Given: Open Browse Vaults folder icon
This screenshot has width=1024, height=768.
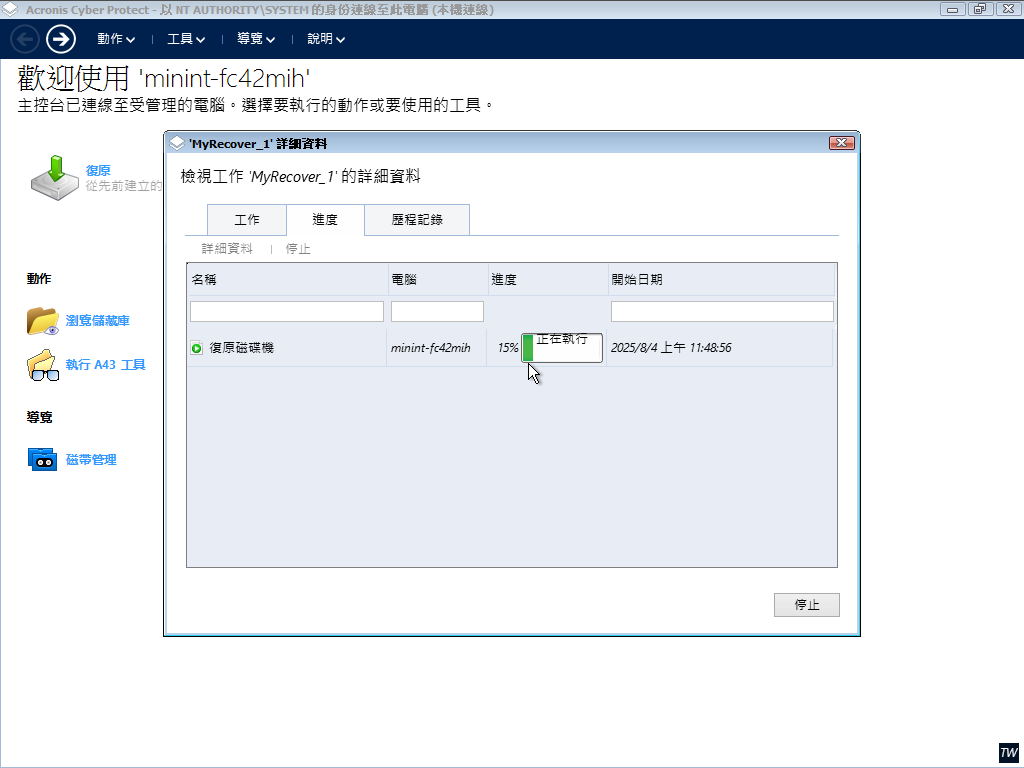Looking at the screenshot, I should [x=43, y=321].
